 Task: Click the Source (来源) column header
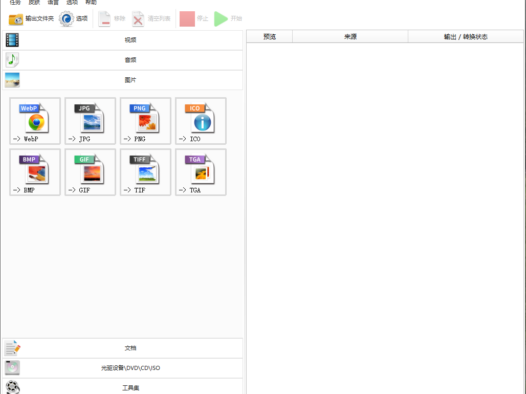click(x=350, y=37)
